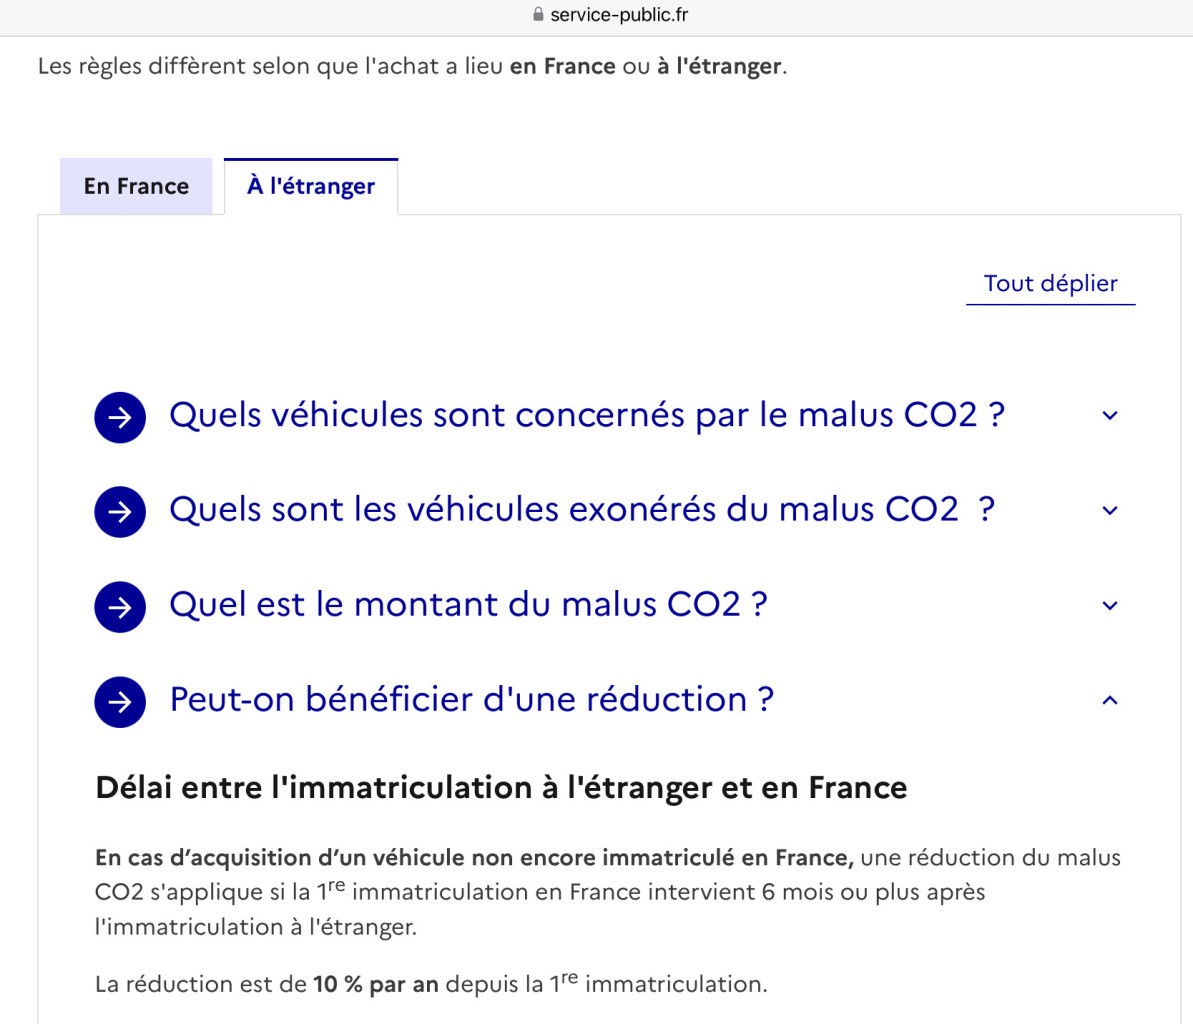Click the 'Délai entre l'immatriculation' heading
This screenshot has width=1193, height=1024.
501,788
